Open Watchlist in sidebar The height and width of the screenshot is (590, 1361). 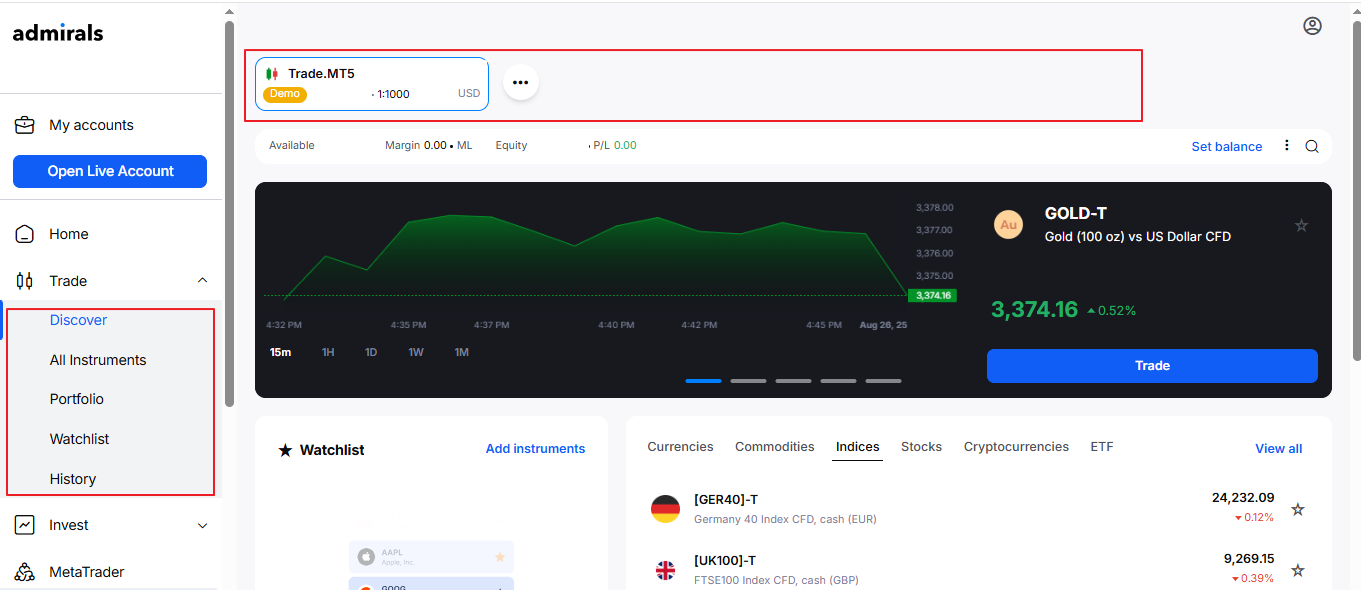pos(79,439)
